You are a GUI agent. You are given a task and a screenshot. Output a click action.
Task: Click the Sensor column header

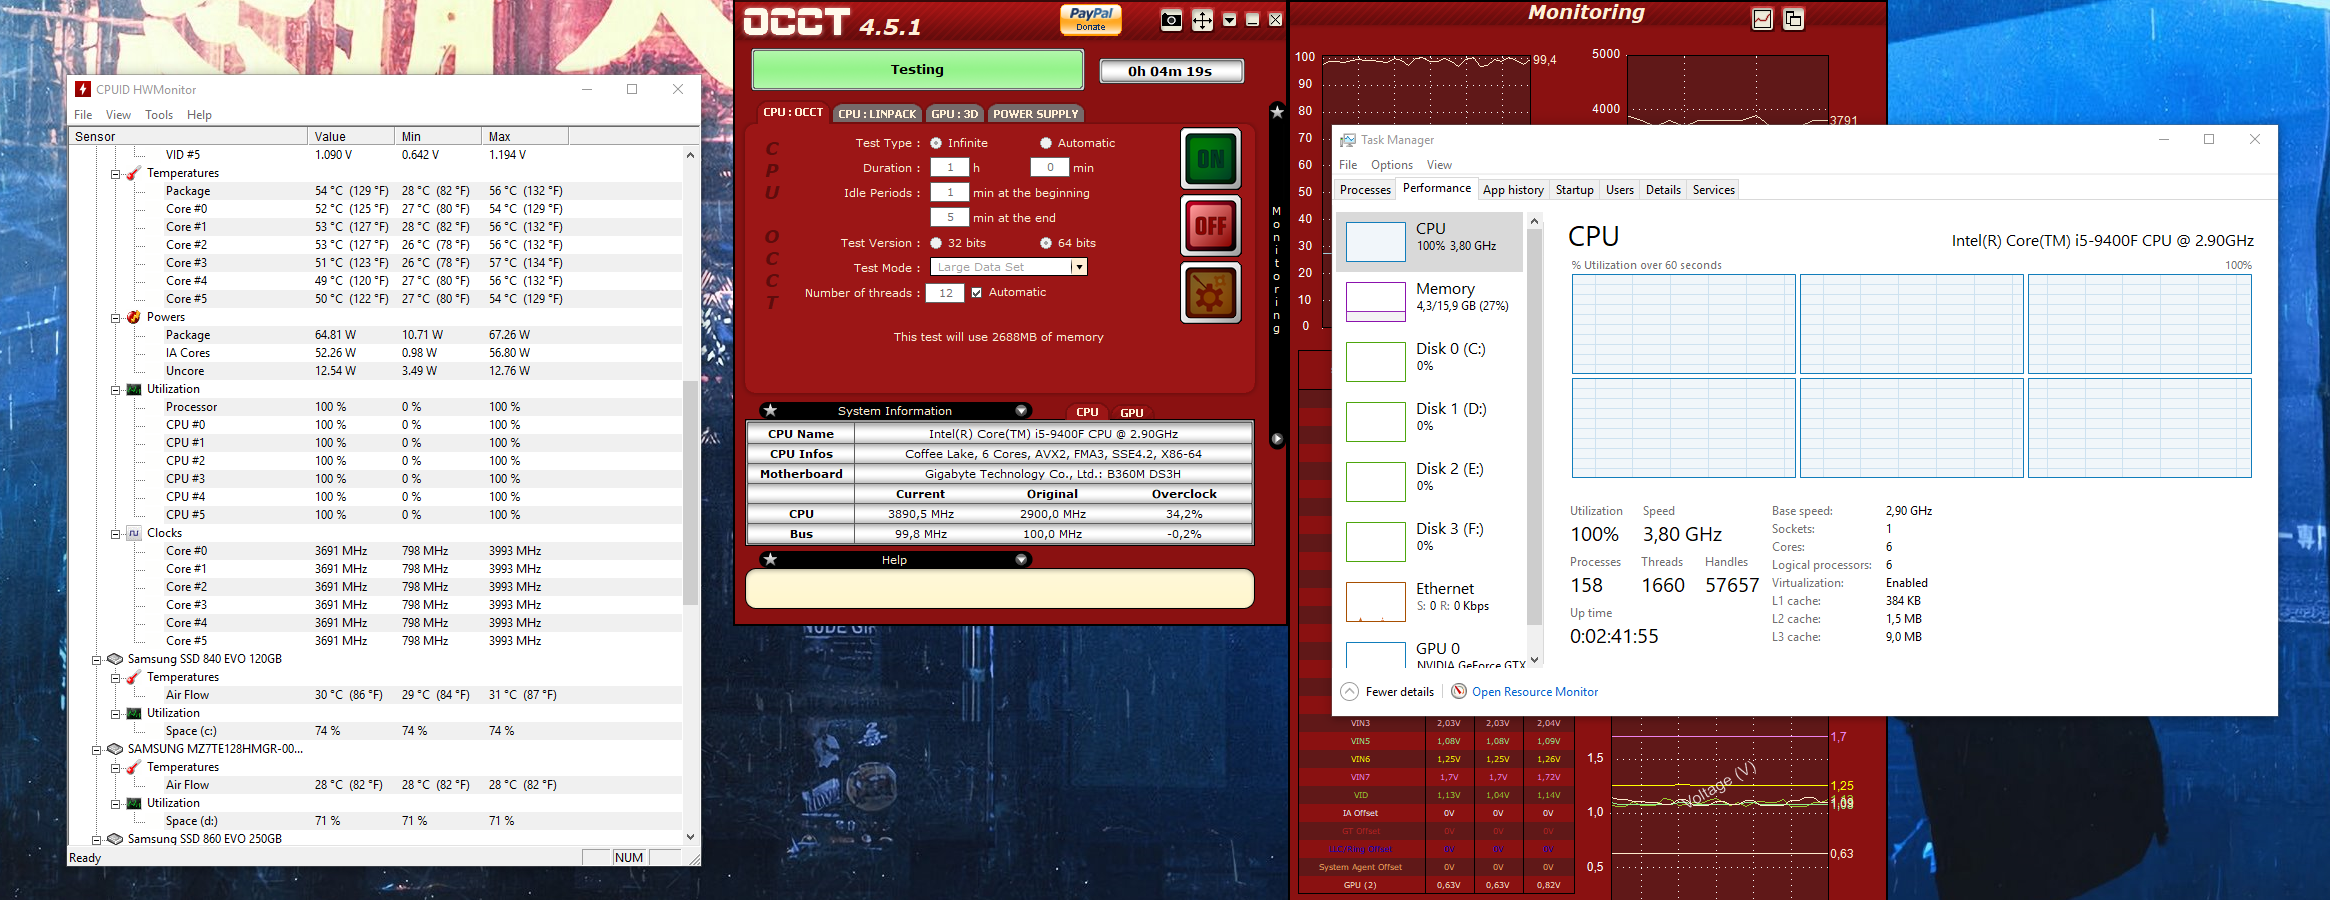click(188, 136)
